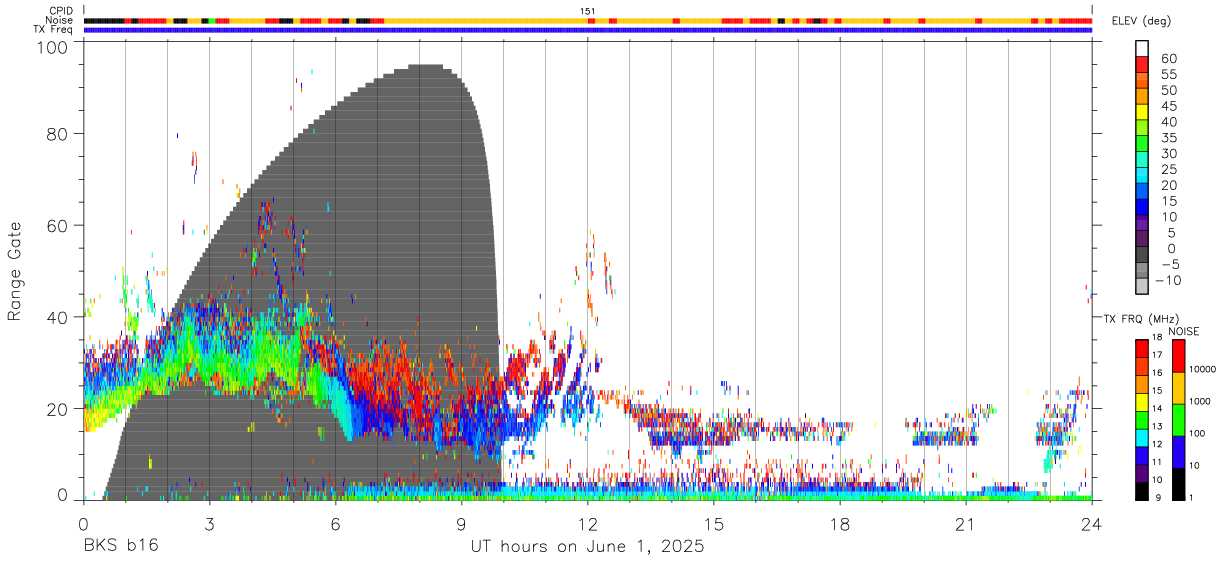Click the green 30-35 elevation swatch

(1141, 144)
